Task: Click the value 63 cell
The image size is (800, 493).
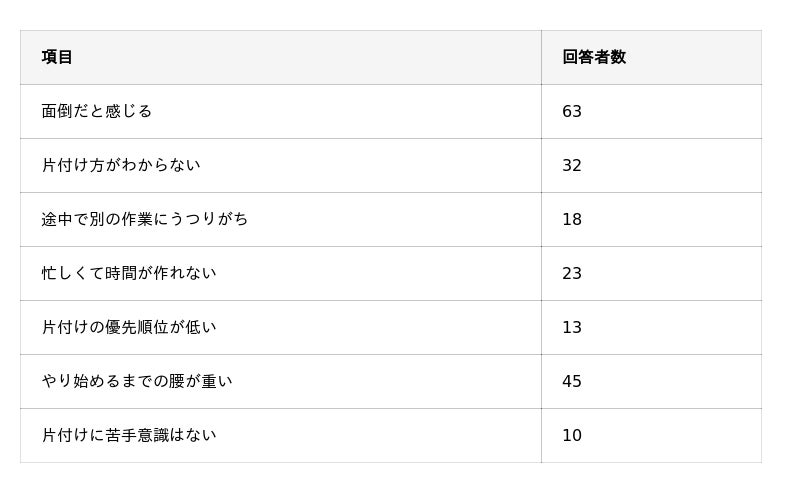Action: coord(572,111)
